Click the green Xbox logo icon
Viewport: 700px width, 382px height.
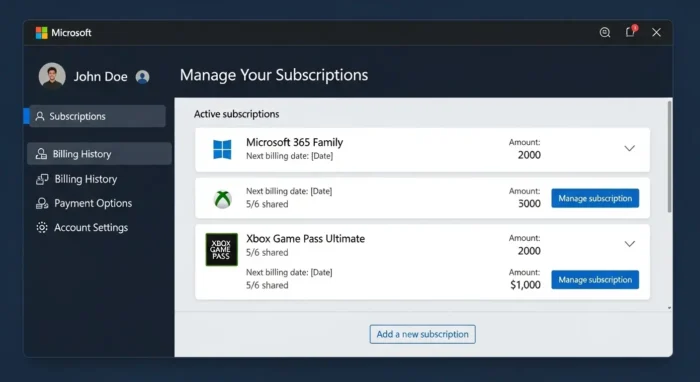pos(222,199)
